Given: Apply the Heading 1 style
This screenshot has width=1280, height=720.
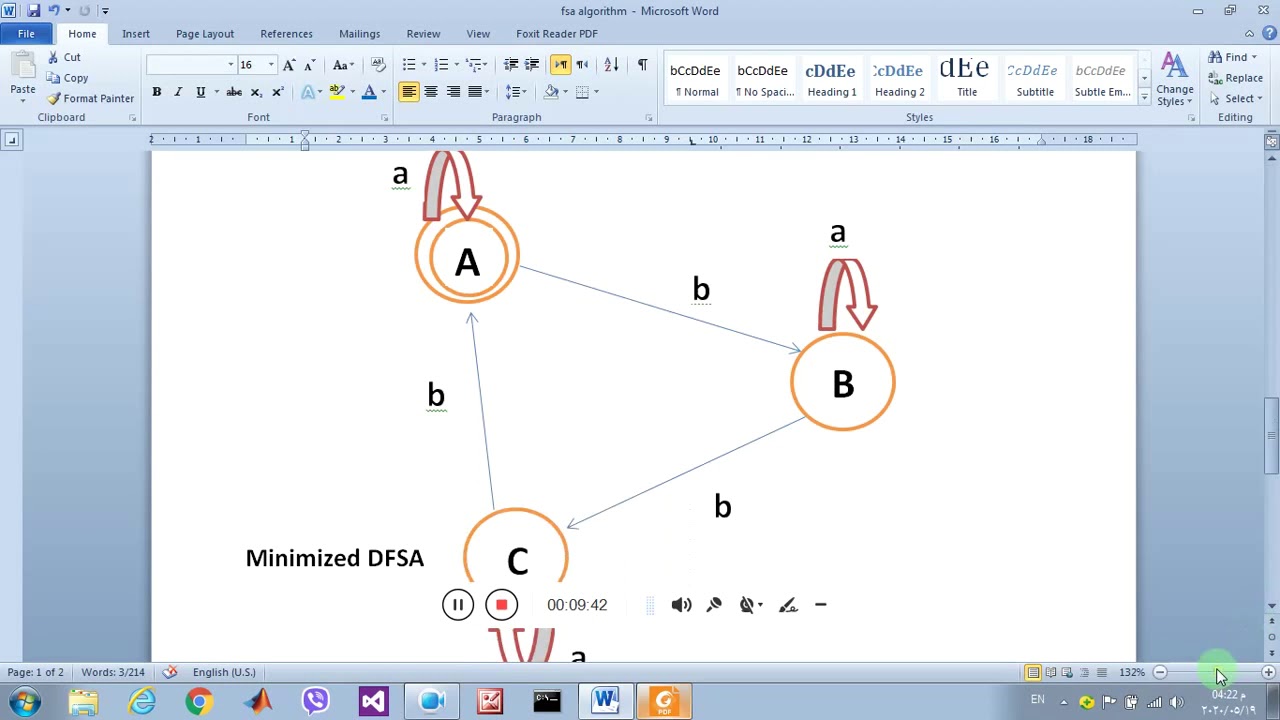Looking at the screenshot, I should [831, 79].
